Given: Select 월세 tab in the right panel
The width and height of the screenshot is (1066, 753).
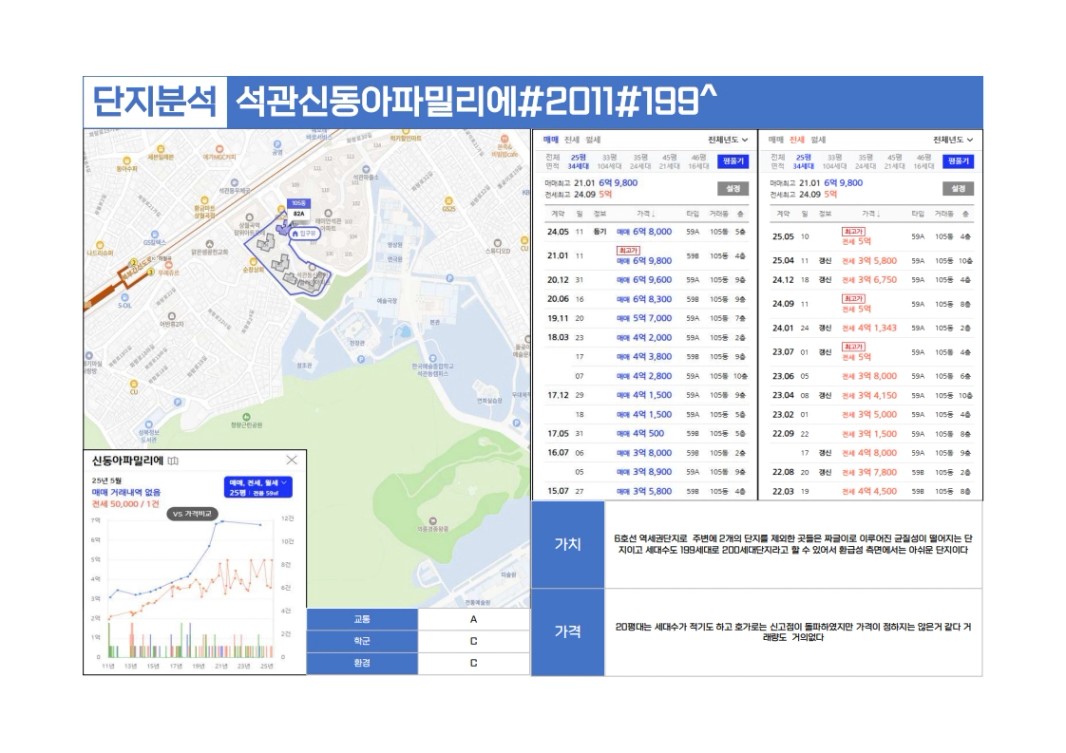Looking at the screenshot, I should (819, 140).
